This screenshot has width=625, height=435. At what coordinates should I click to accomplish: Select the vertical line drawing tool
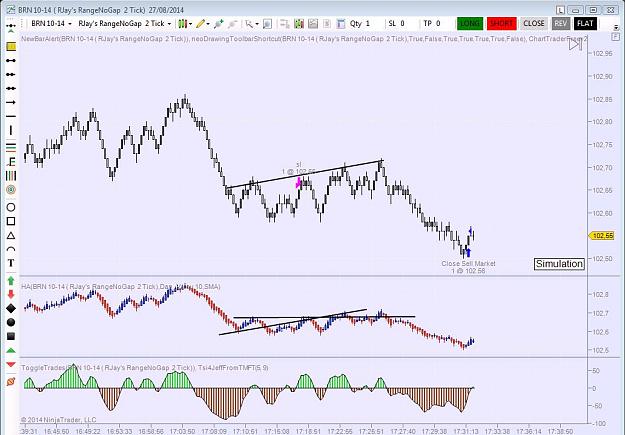11,130
